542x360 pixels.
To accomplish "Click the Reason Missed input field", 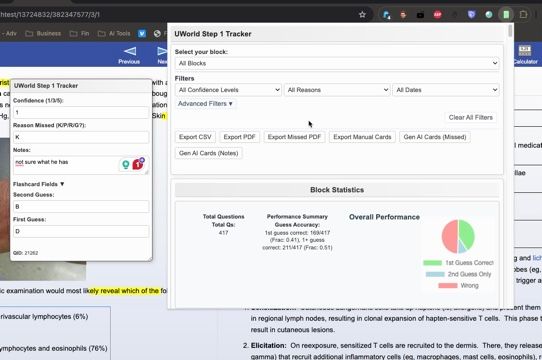I will tap(81, 137).
